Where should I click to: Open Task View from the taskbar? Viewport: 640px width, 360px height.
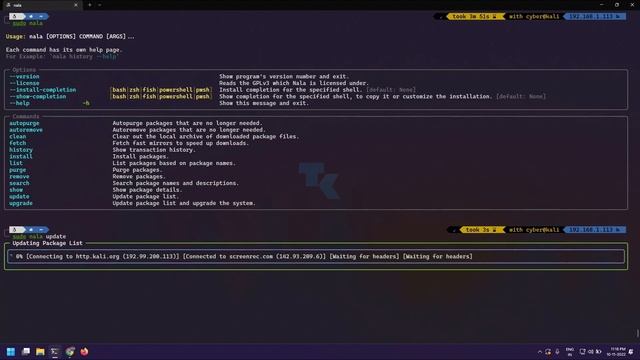(26, 351)
